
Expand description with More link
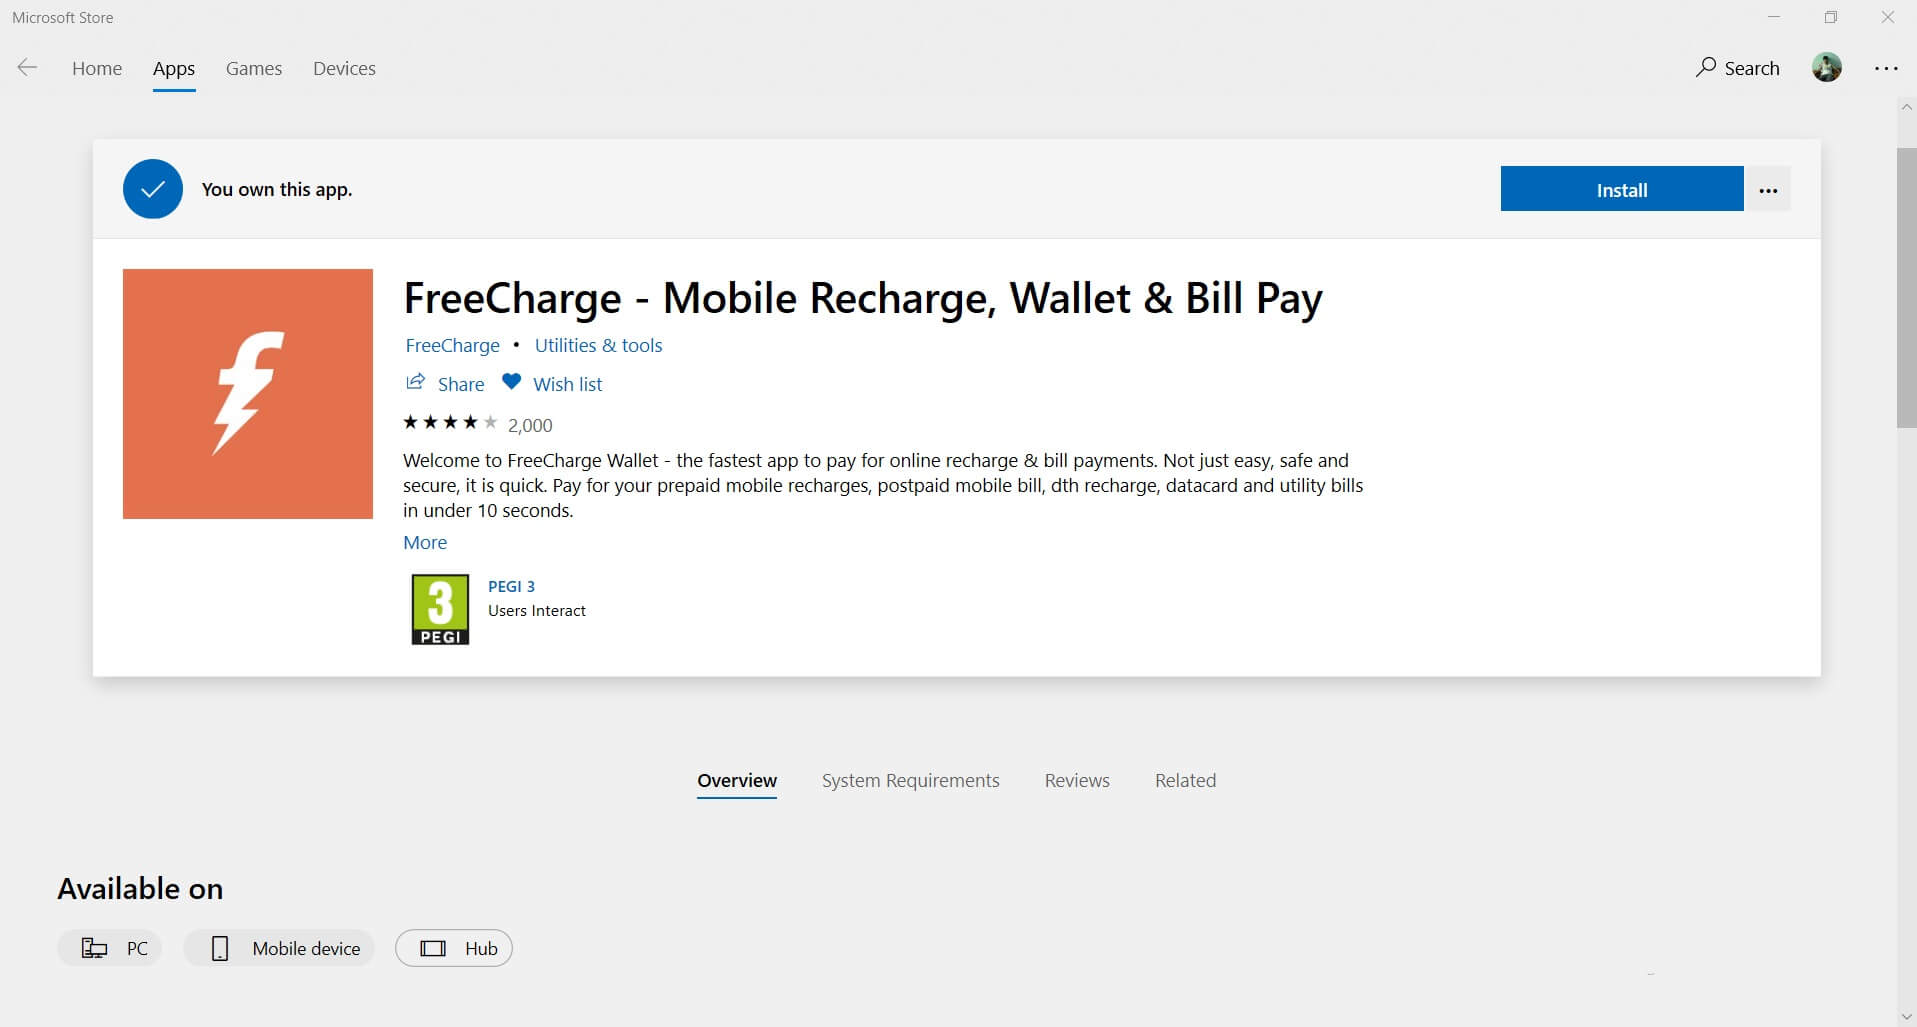pyautogui.click(x=425, y=542)
